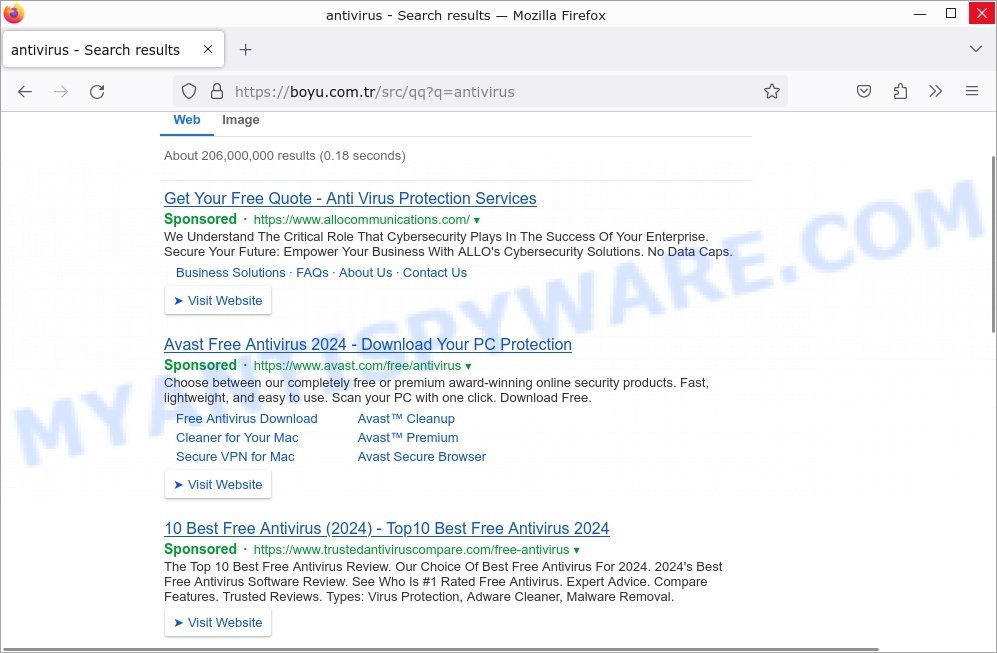The width and height of the screenshot is (997, 653).
Task: Click the About 206,000,000 results text
Action: tap(285, 156)
